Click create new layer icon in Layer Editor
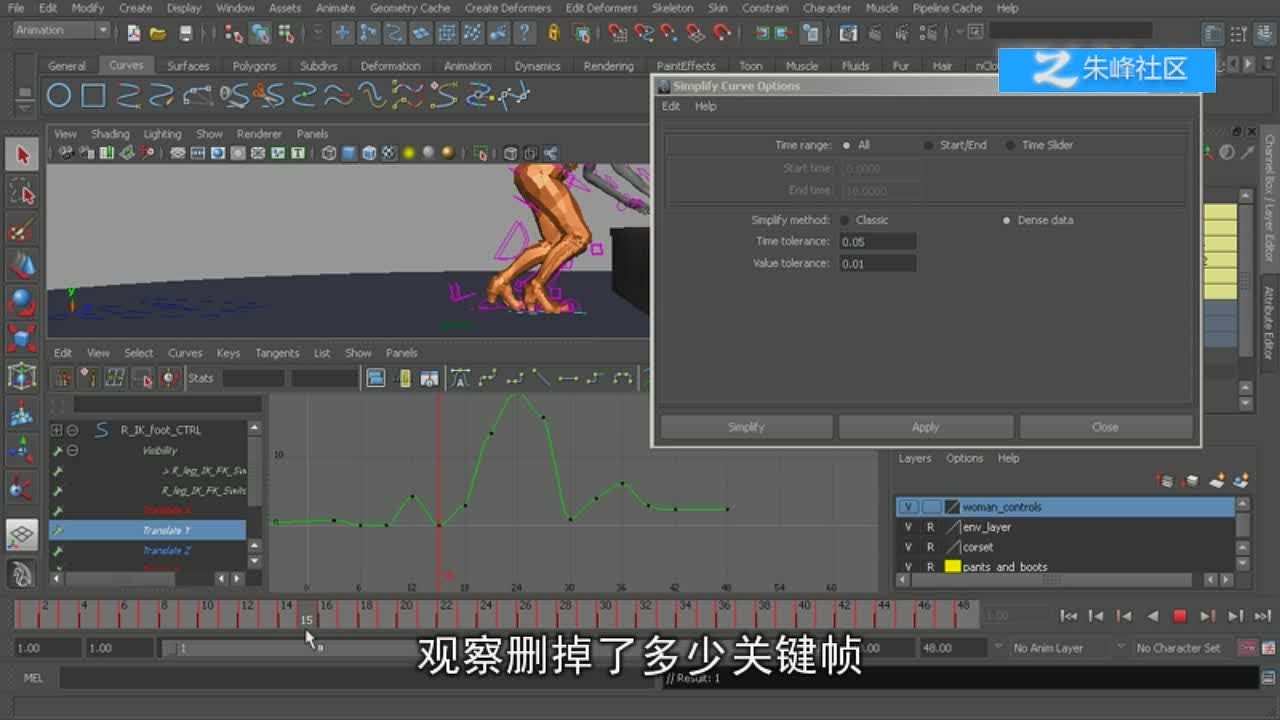This screenshot has height=720, width=1280. pyautogui.click(x=1217, y=481)
